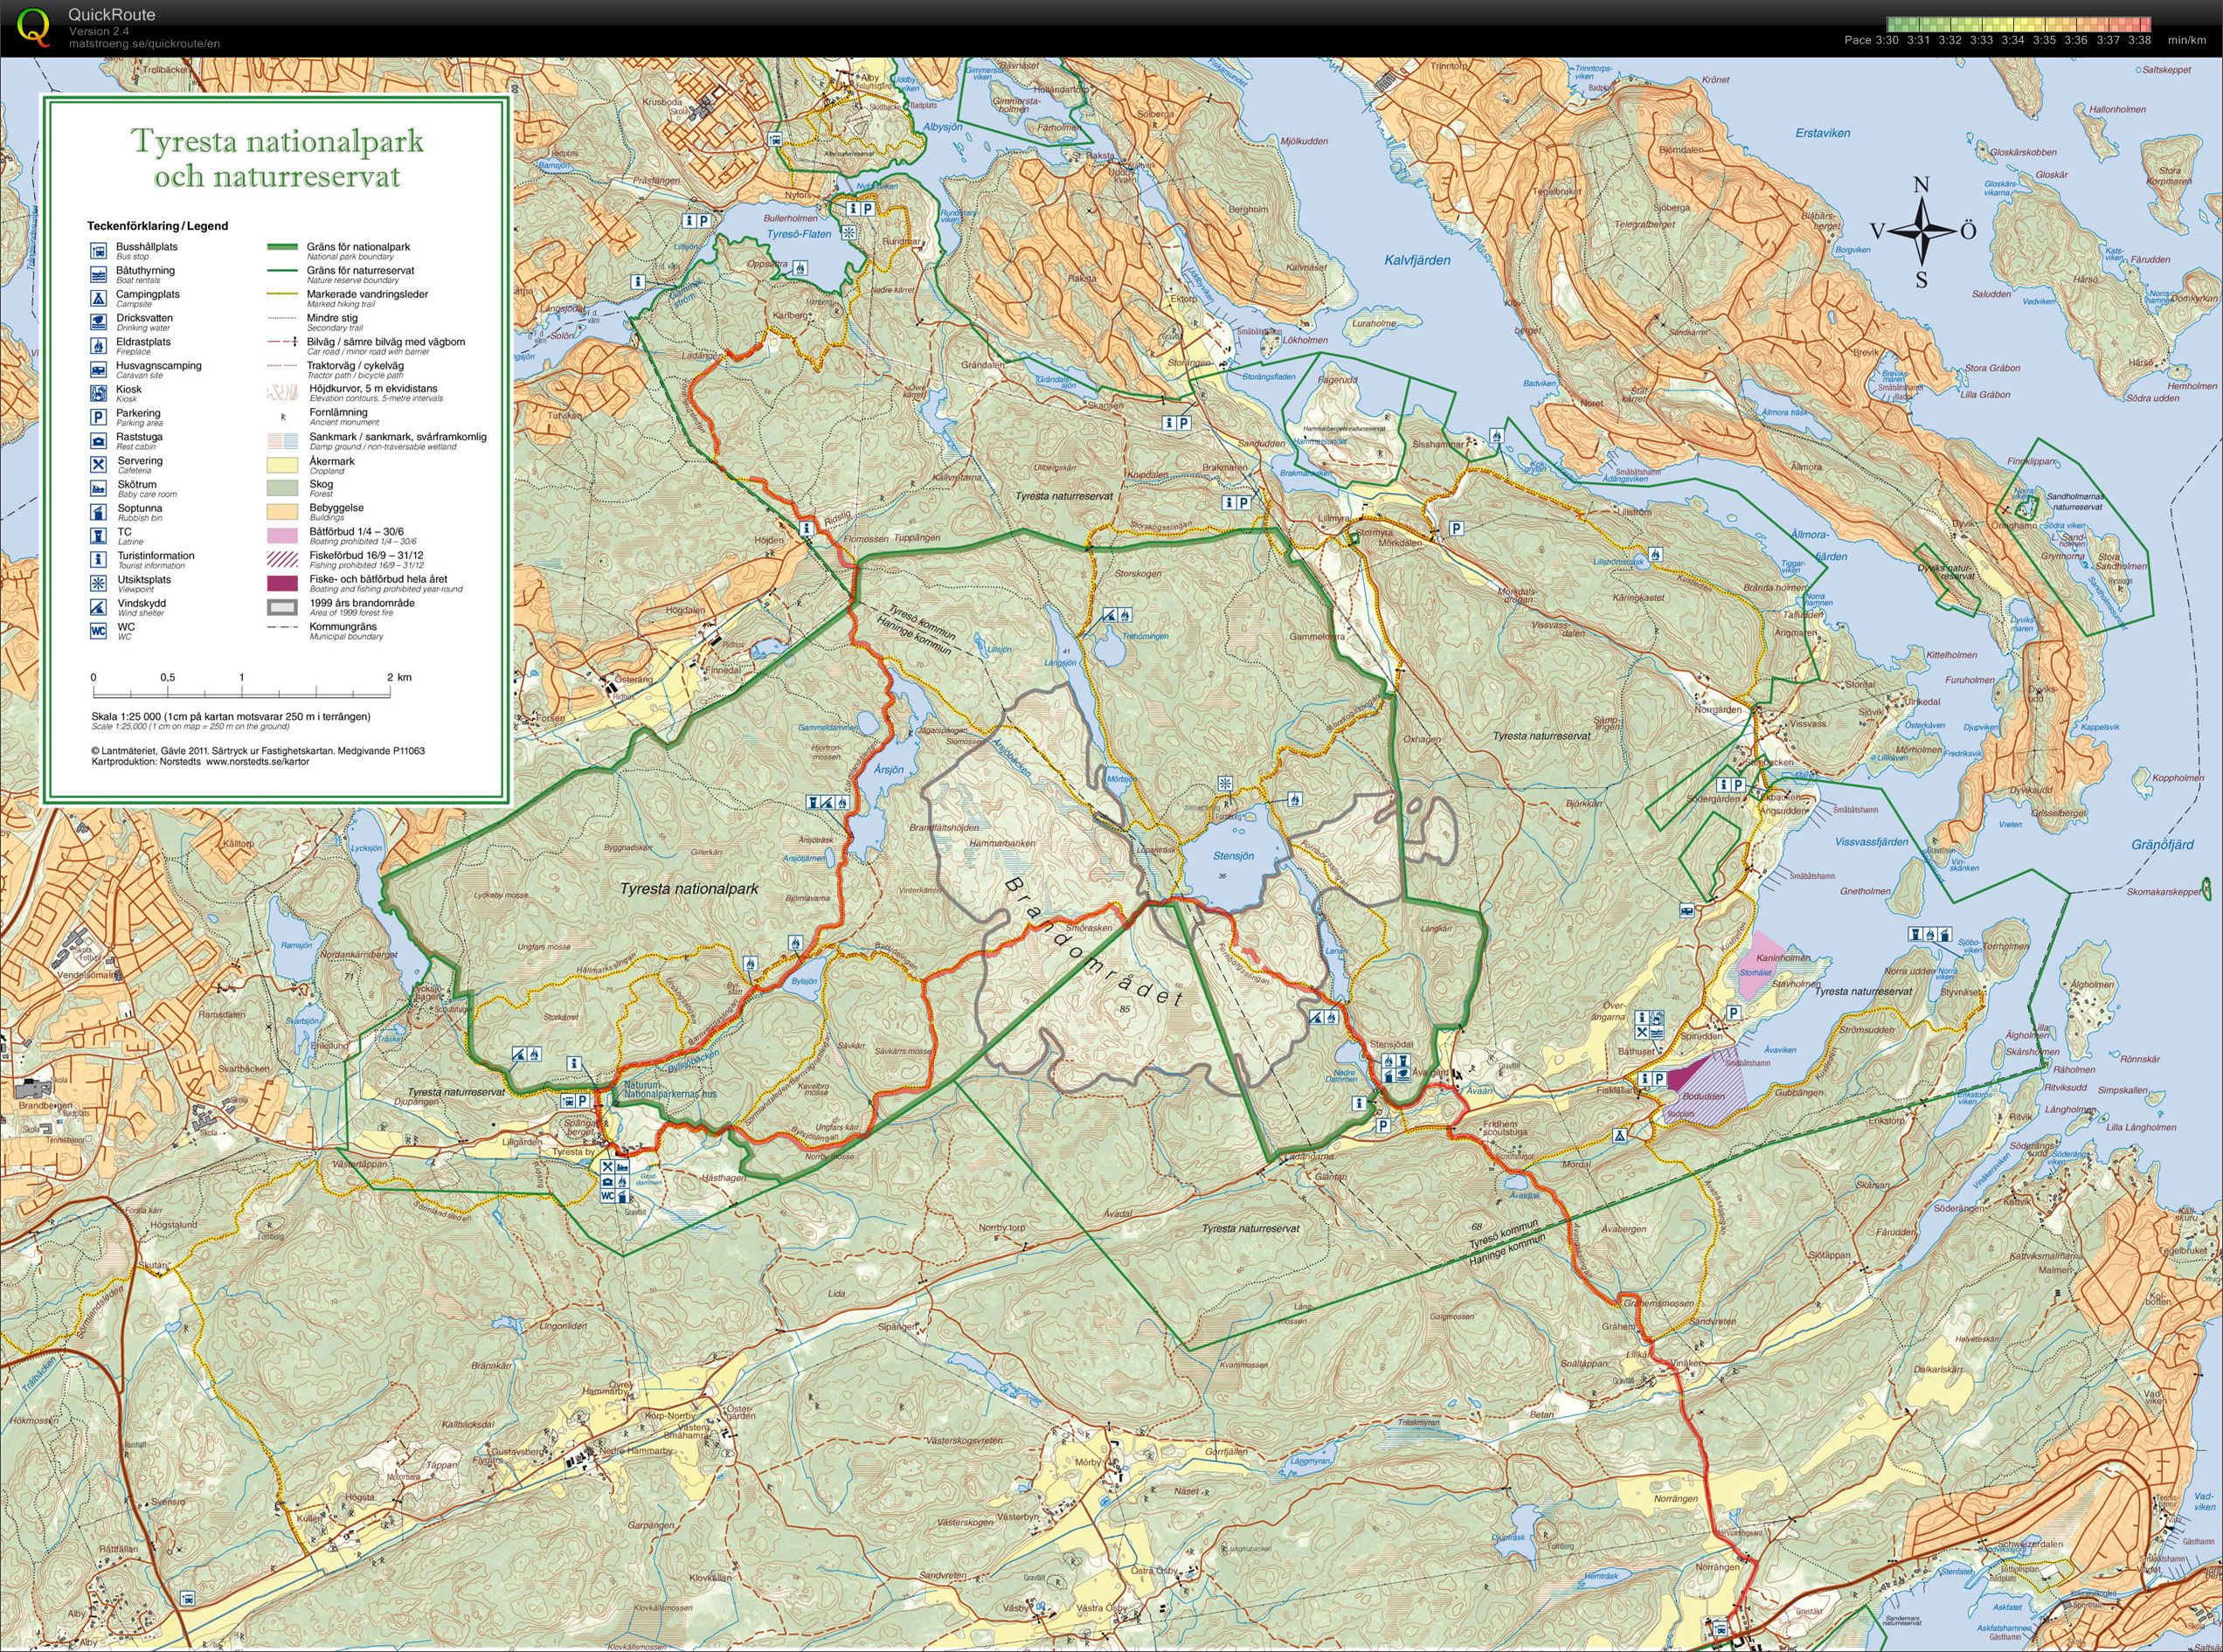This screenshot has height=1652, width=2223.
Task: Click the Båtförbud 1/4 – 30/6 pink swatch
Action: point(283,536)
